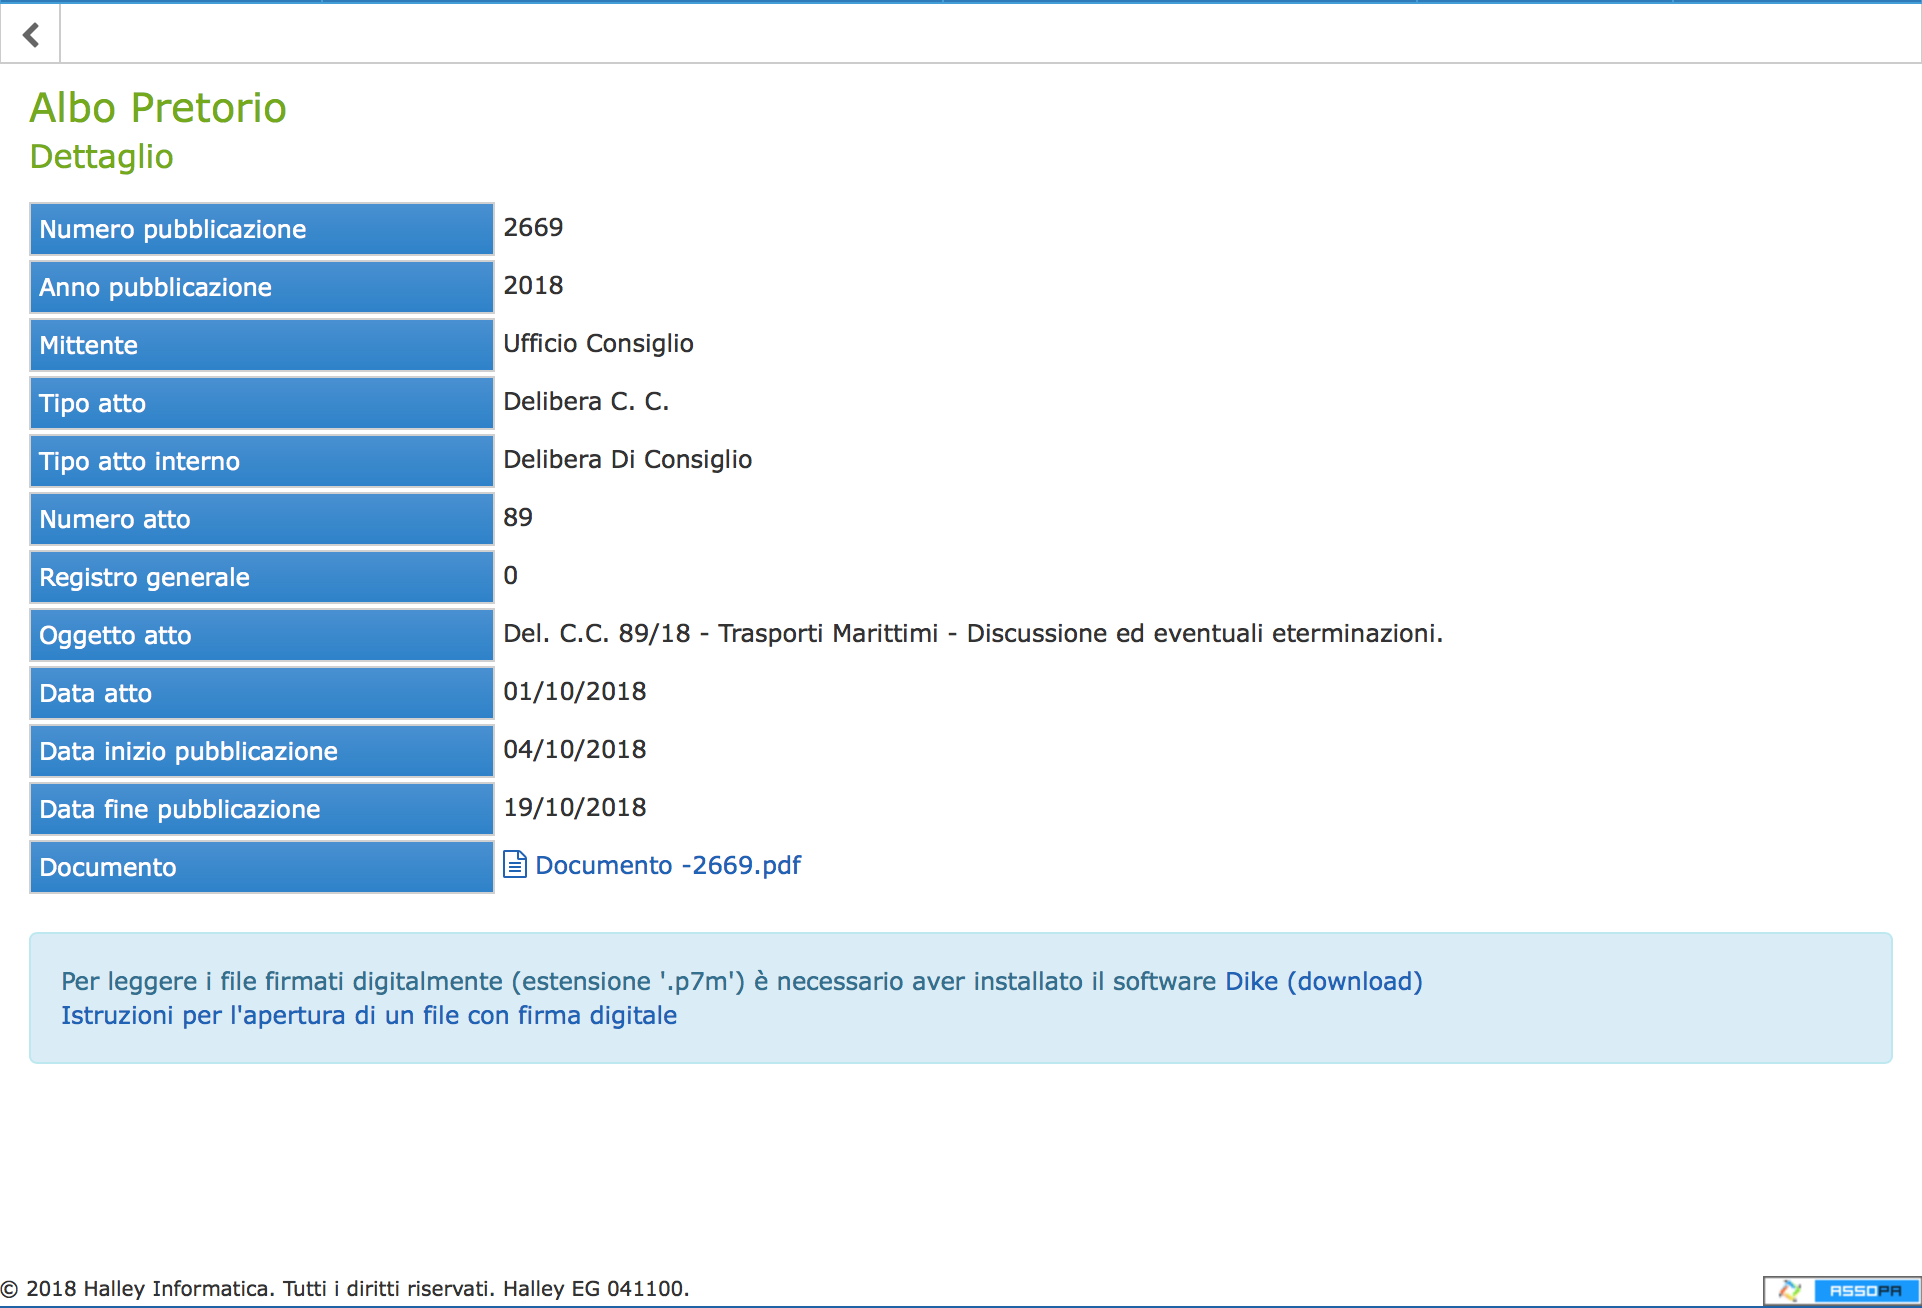This screenshot has height=1308, width=1922.
Task: Click the '.p7m' digital signature notice text
Action: pos(641,981)
